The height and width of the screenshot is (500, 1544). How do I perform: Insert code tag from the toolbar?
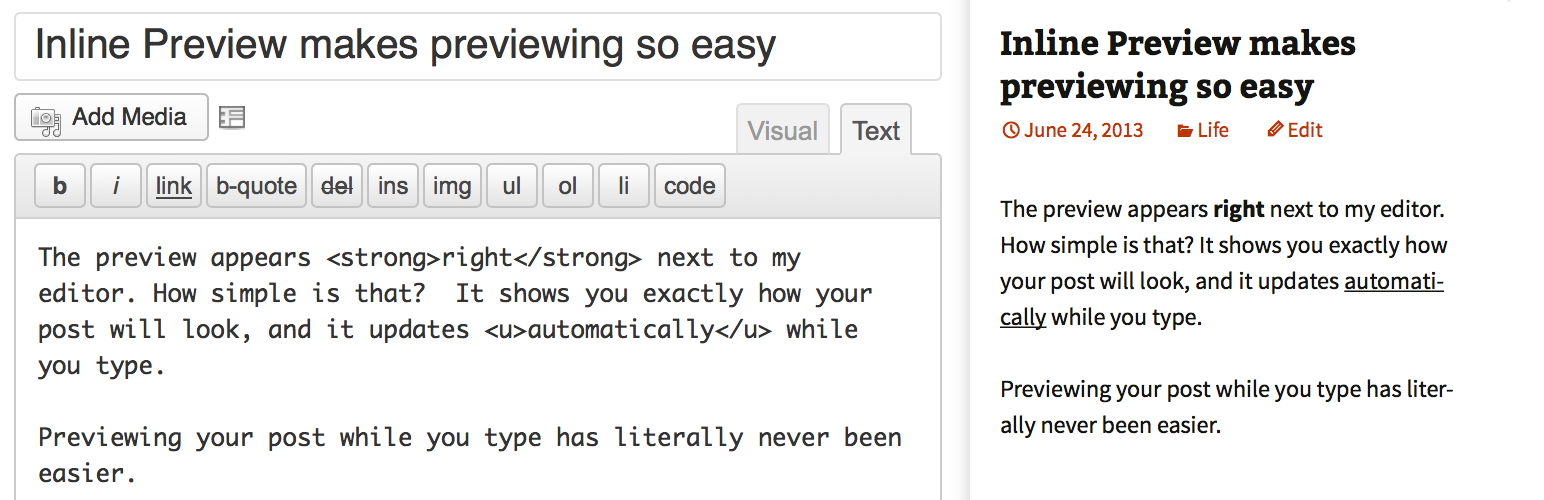690,186
